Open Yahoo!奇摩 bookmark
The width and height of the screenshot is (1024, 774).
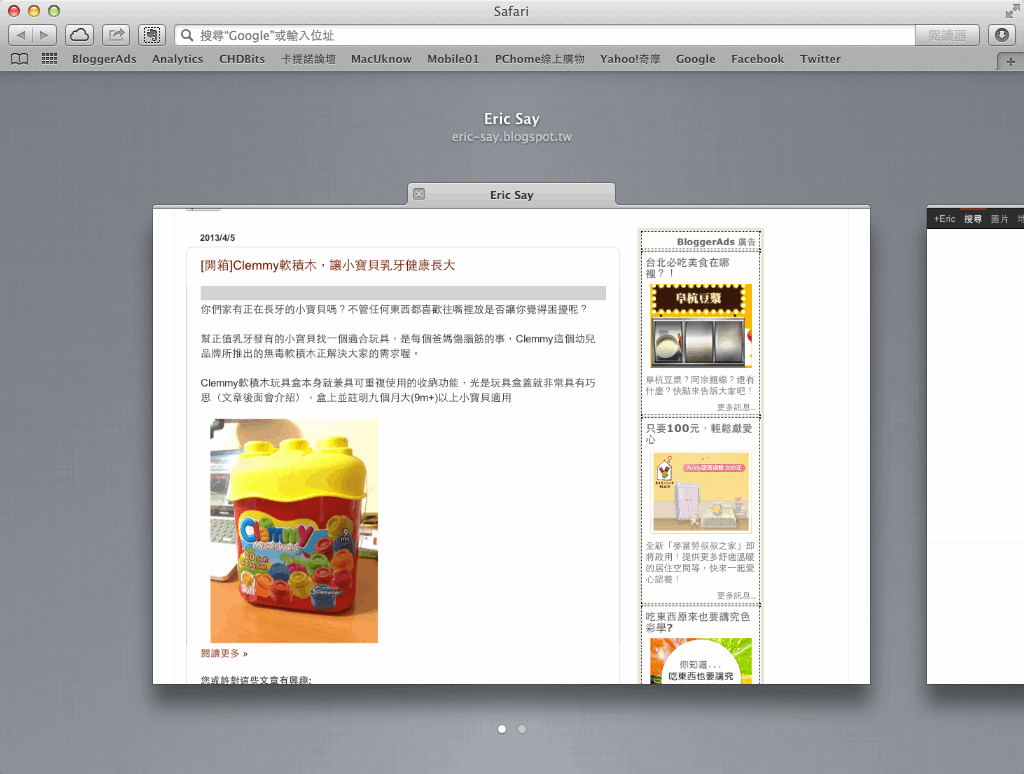[x=630, y=59]
